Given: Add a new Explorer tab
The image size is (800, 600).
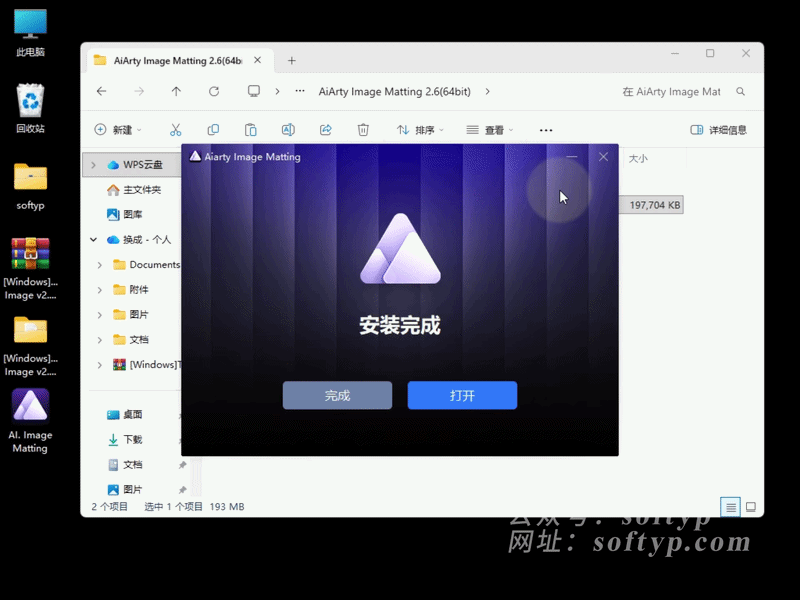Looking at the screenshot, I should point(291,61).
